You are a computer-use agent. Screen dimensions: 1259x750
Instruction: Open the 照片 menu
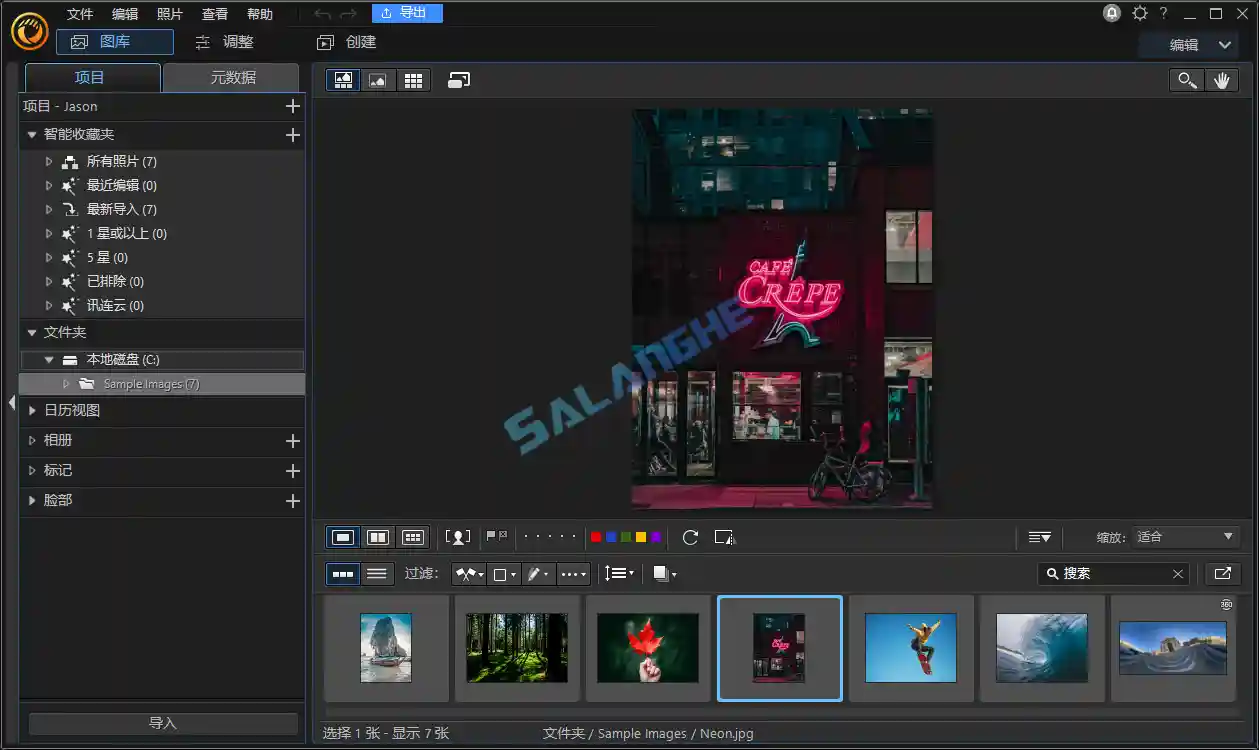pos(170,14)
